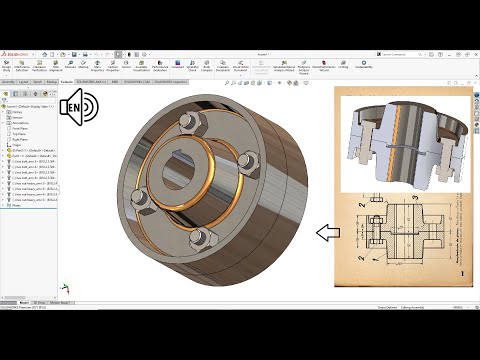Launch DriveWorksXpress Wizard
480x360 pixels.
tap(324, 66)
